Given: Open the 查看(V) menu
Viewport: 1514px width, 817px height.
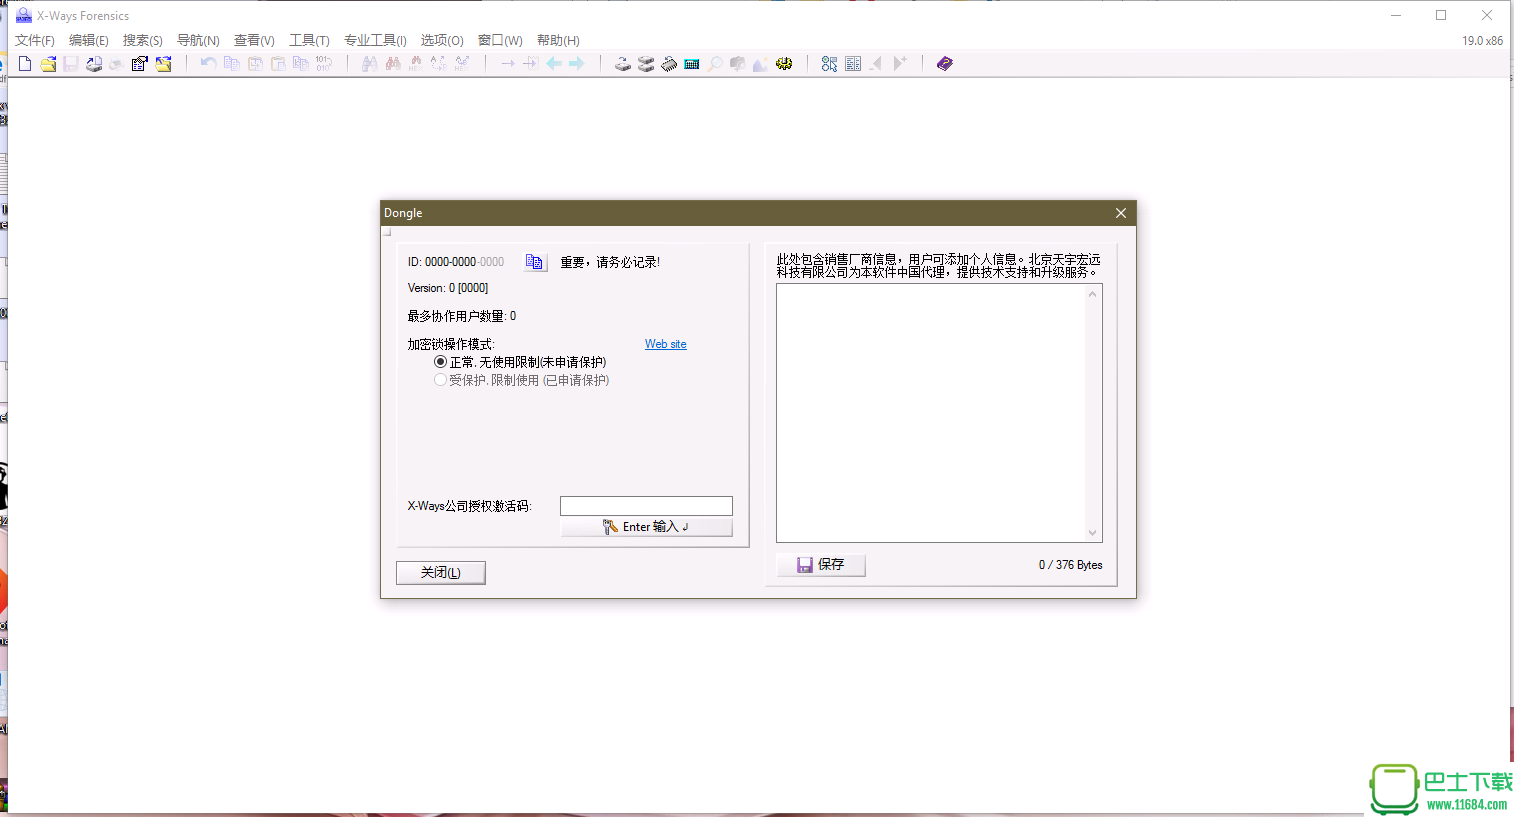Looking at the screenshot, I should [254, 40].
